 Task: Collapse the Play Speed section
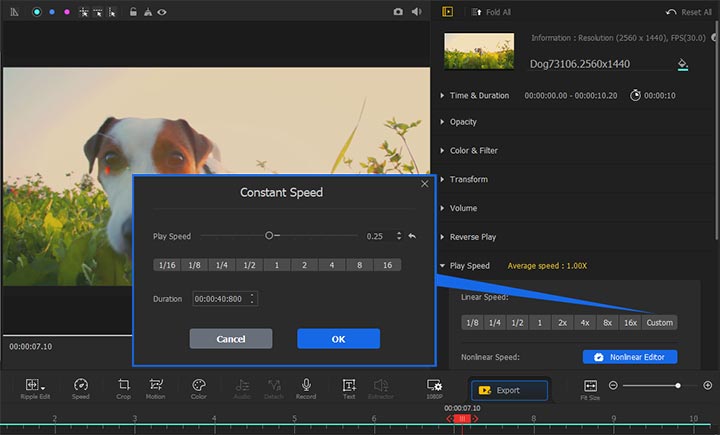[x=469, y=266]
